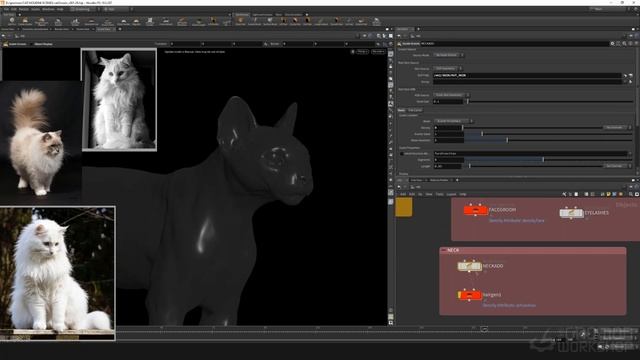
Task: Click the yellow sticky note in network view
Action: pyautogui.click(x=404, y=207)
